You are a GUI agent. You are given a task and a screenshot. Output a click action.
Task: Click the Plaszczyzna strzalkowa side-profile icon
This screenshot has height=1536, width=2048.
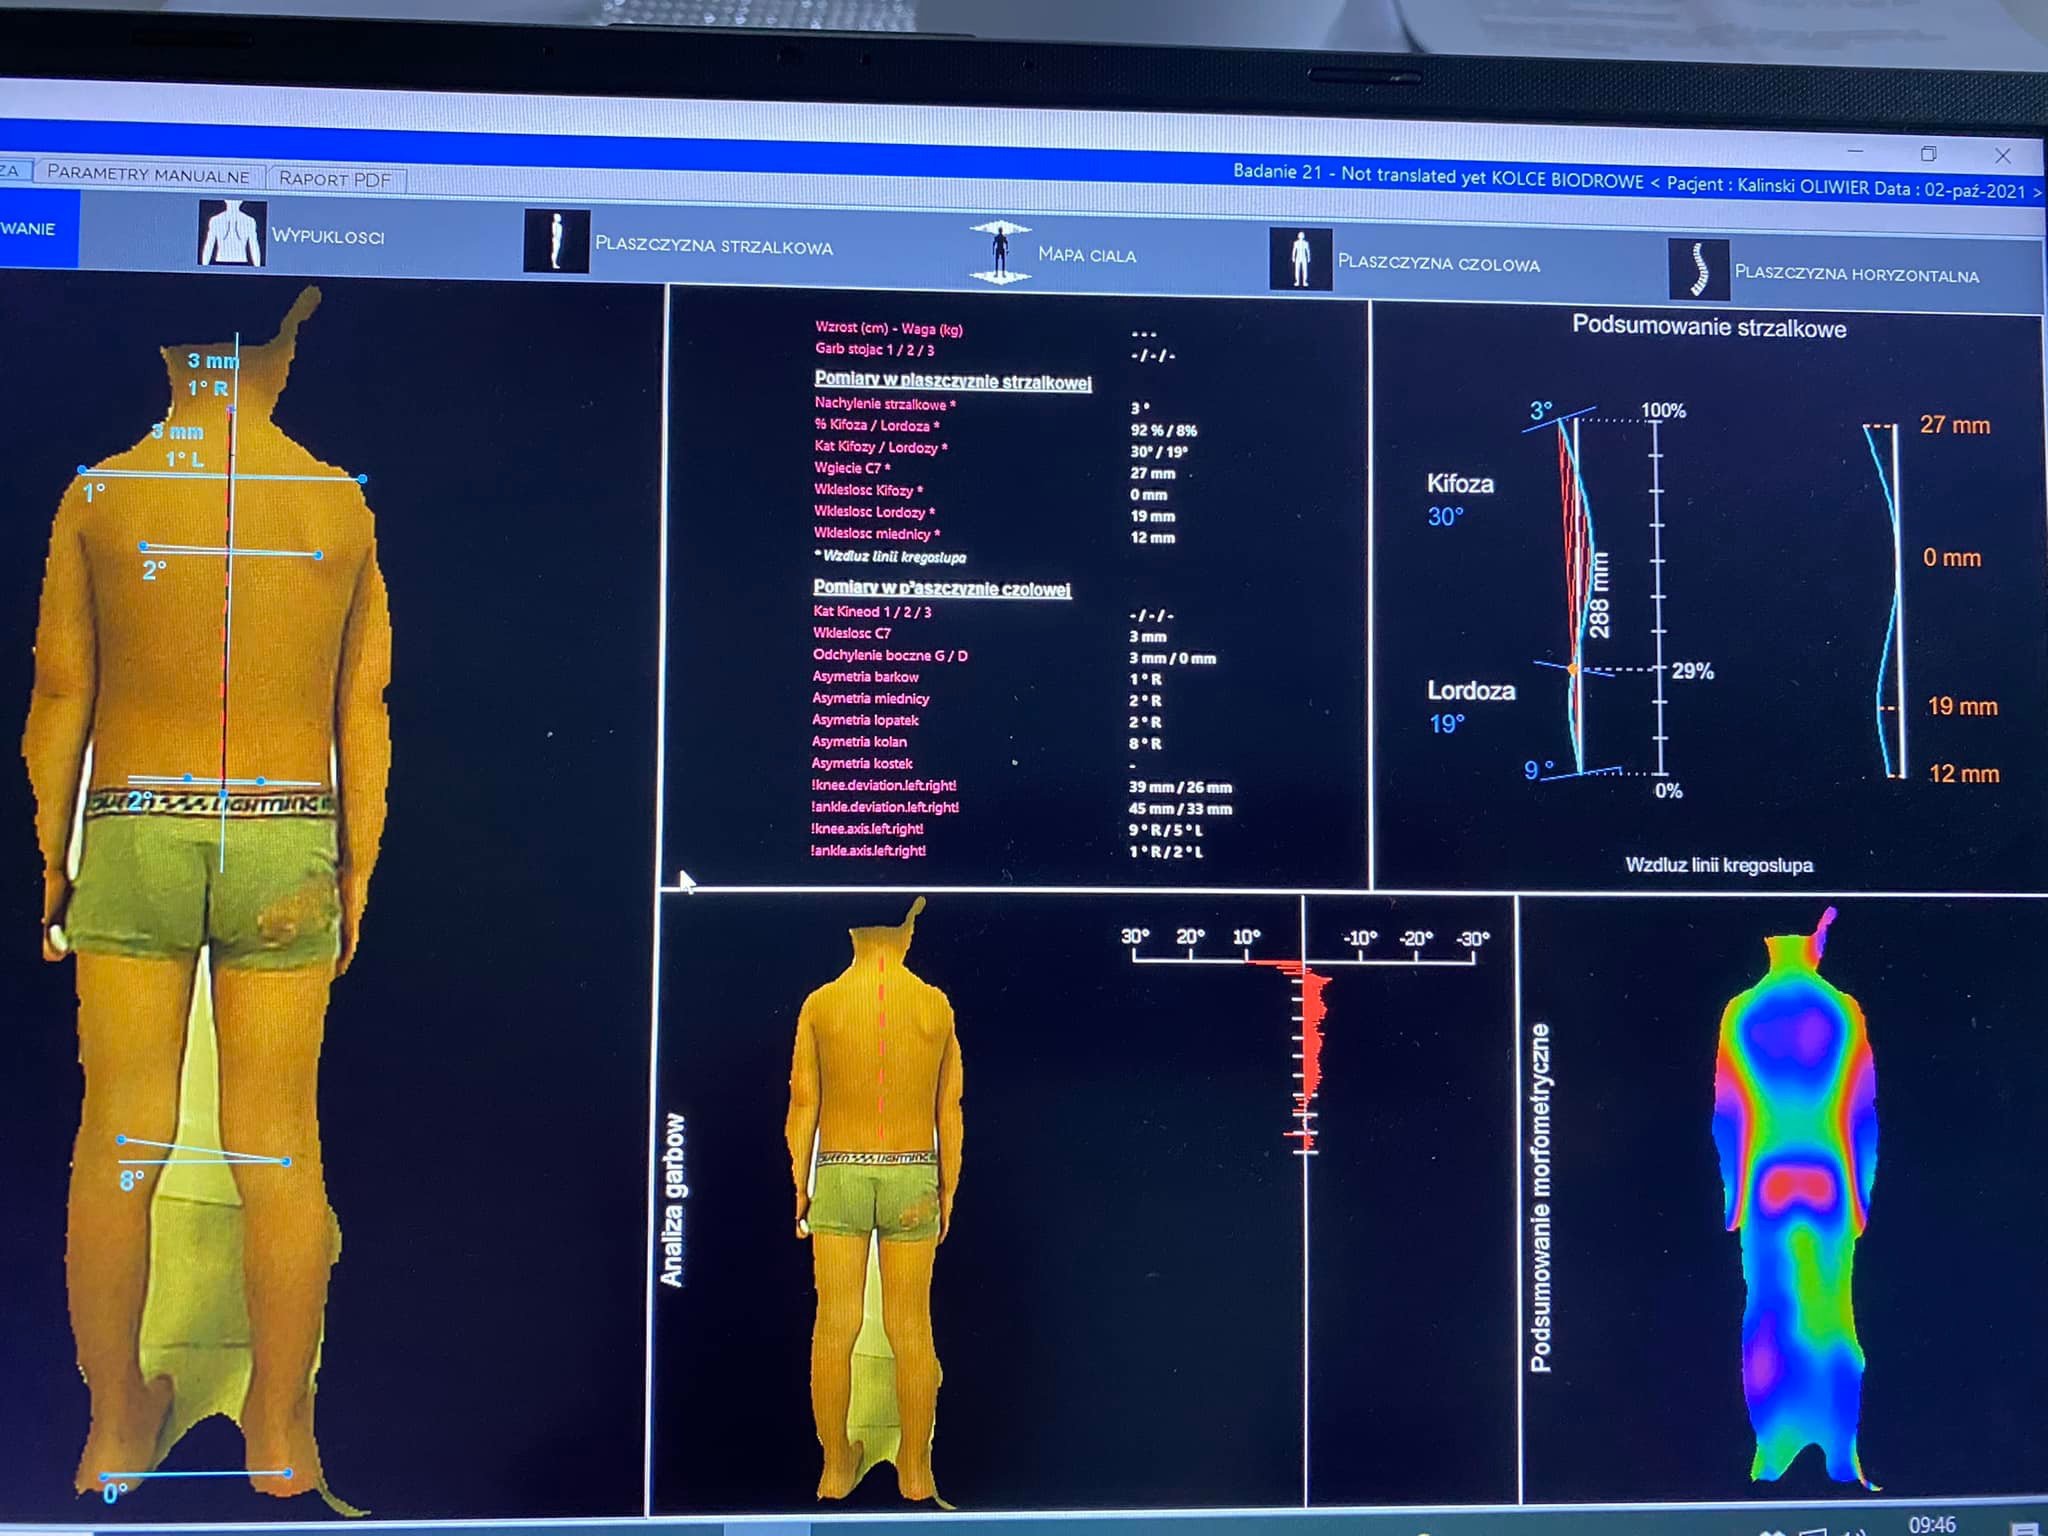pyautogui.click(x=556, y=241)
